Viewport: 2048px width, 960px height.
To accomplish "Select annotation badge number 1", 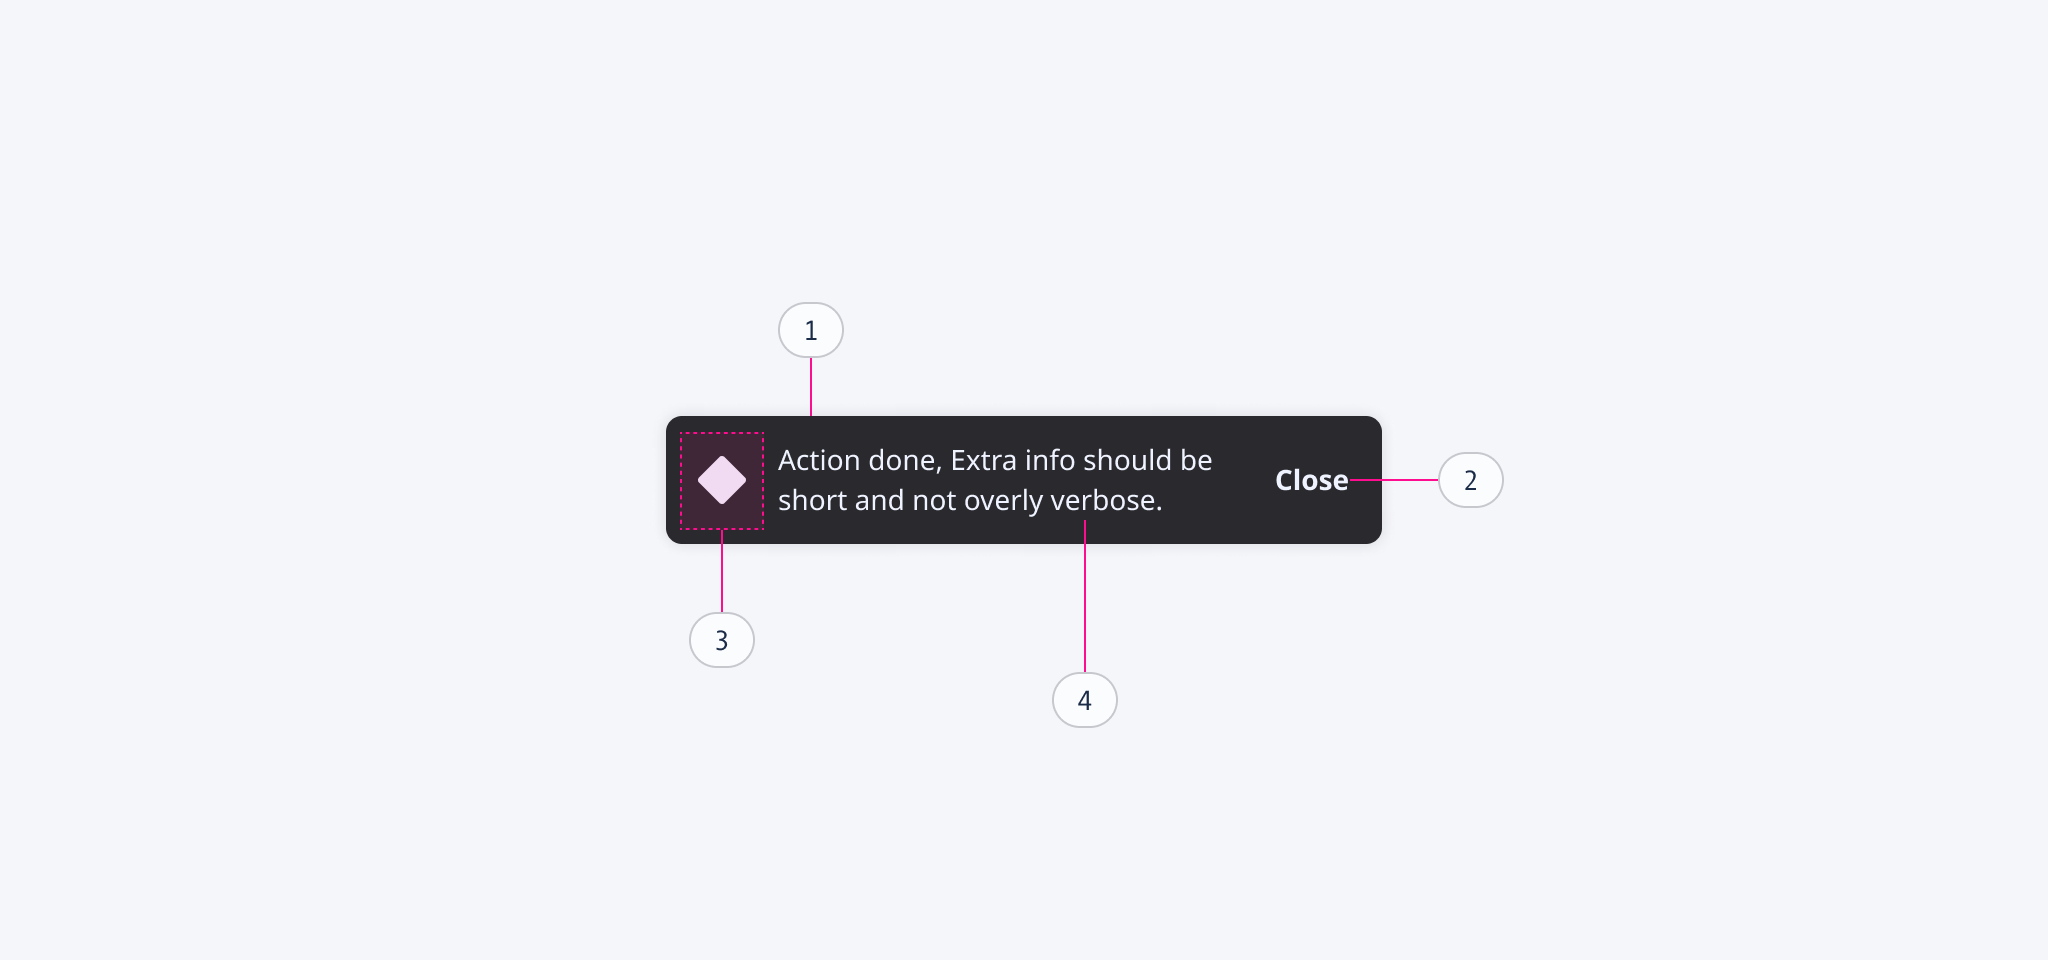I will pyautogui.click(x=810, y=330).
